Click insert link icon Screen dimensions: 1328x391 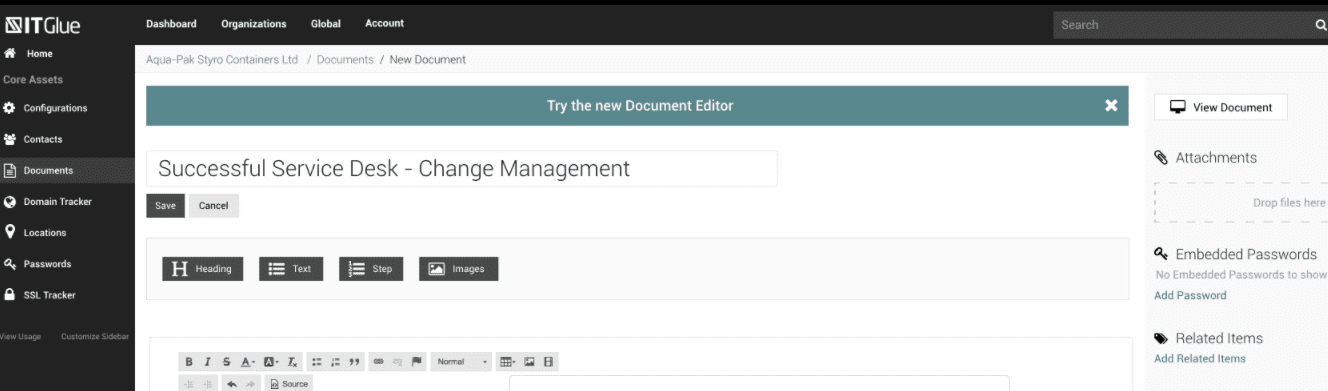point(379,362)
